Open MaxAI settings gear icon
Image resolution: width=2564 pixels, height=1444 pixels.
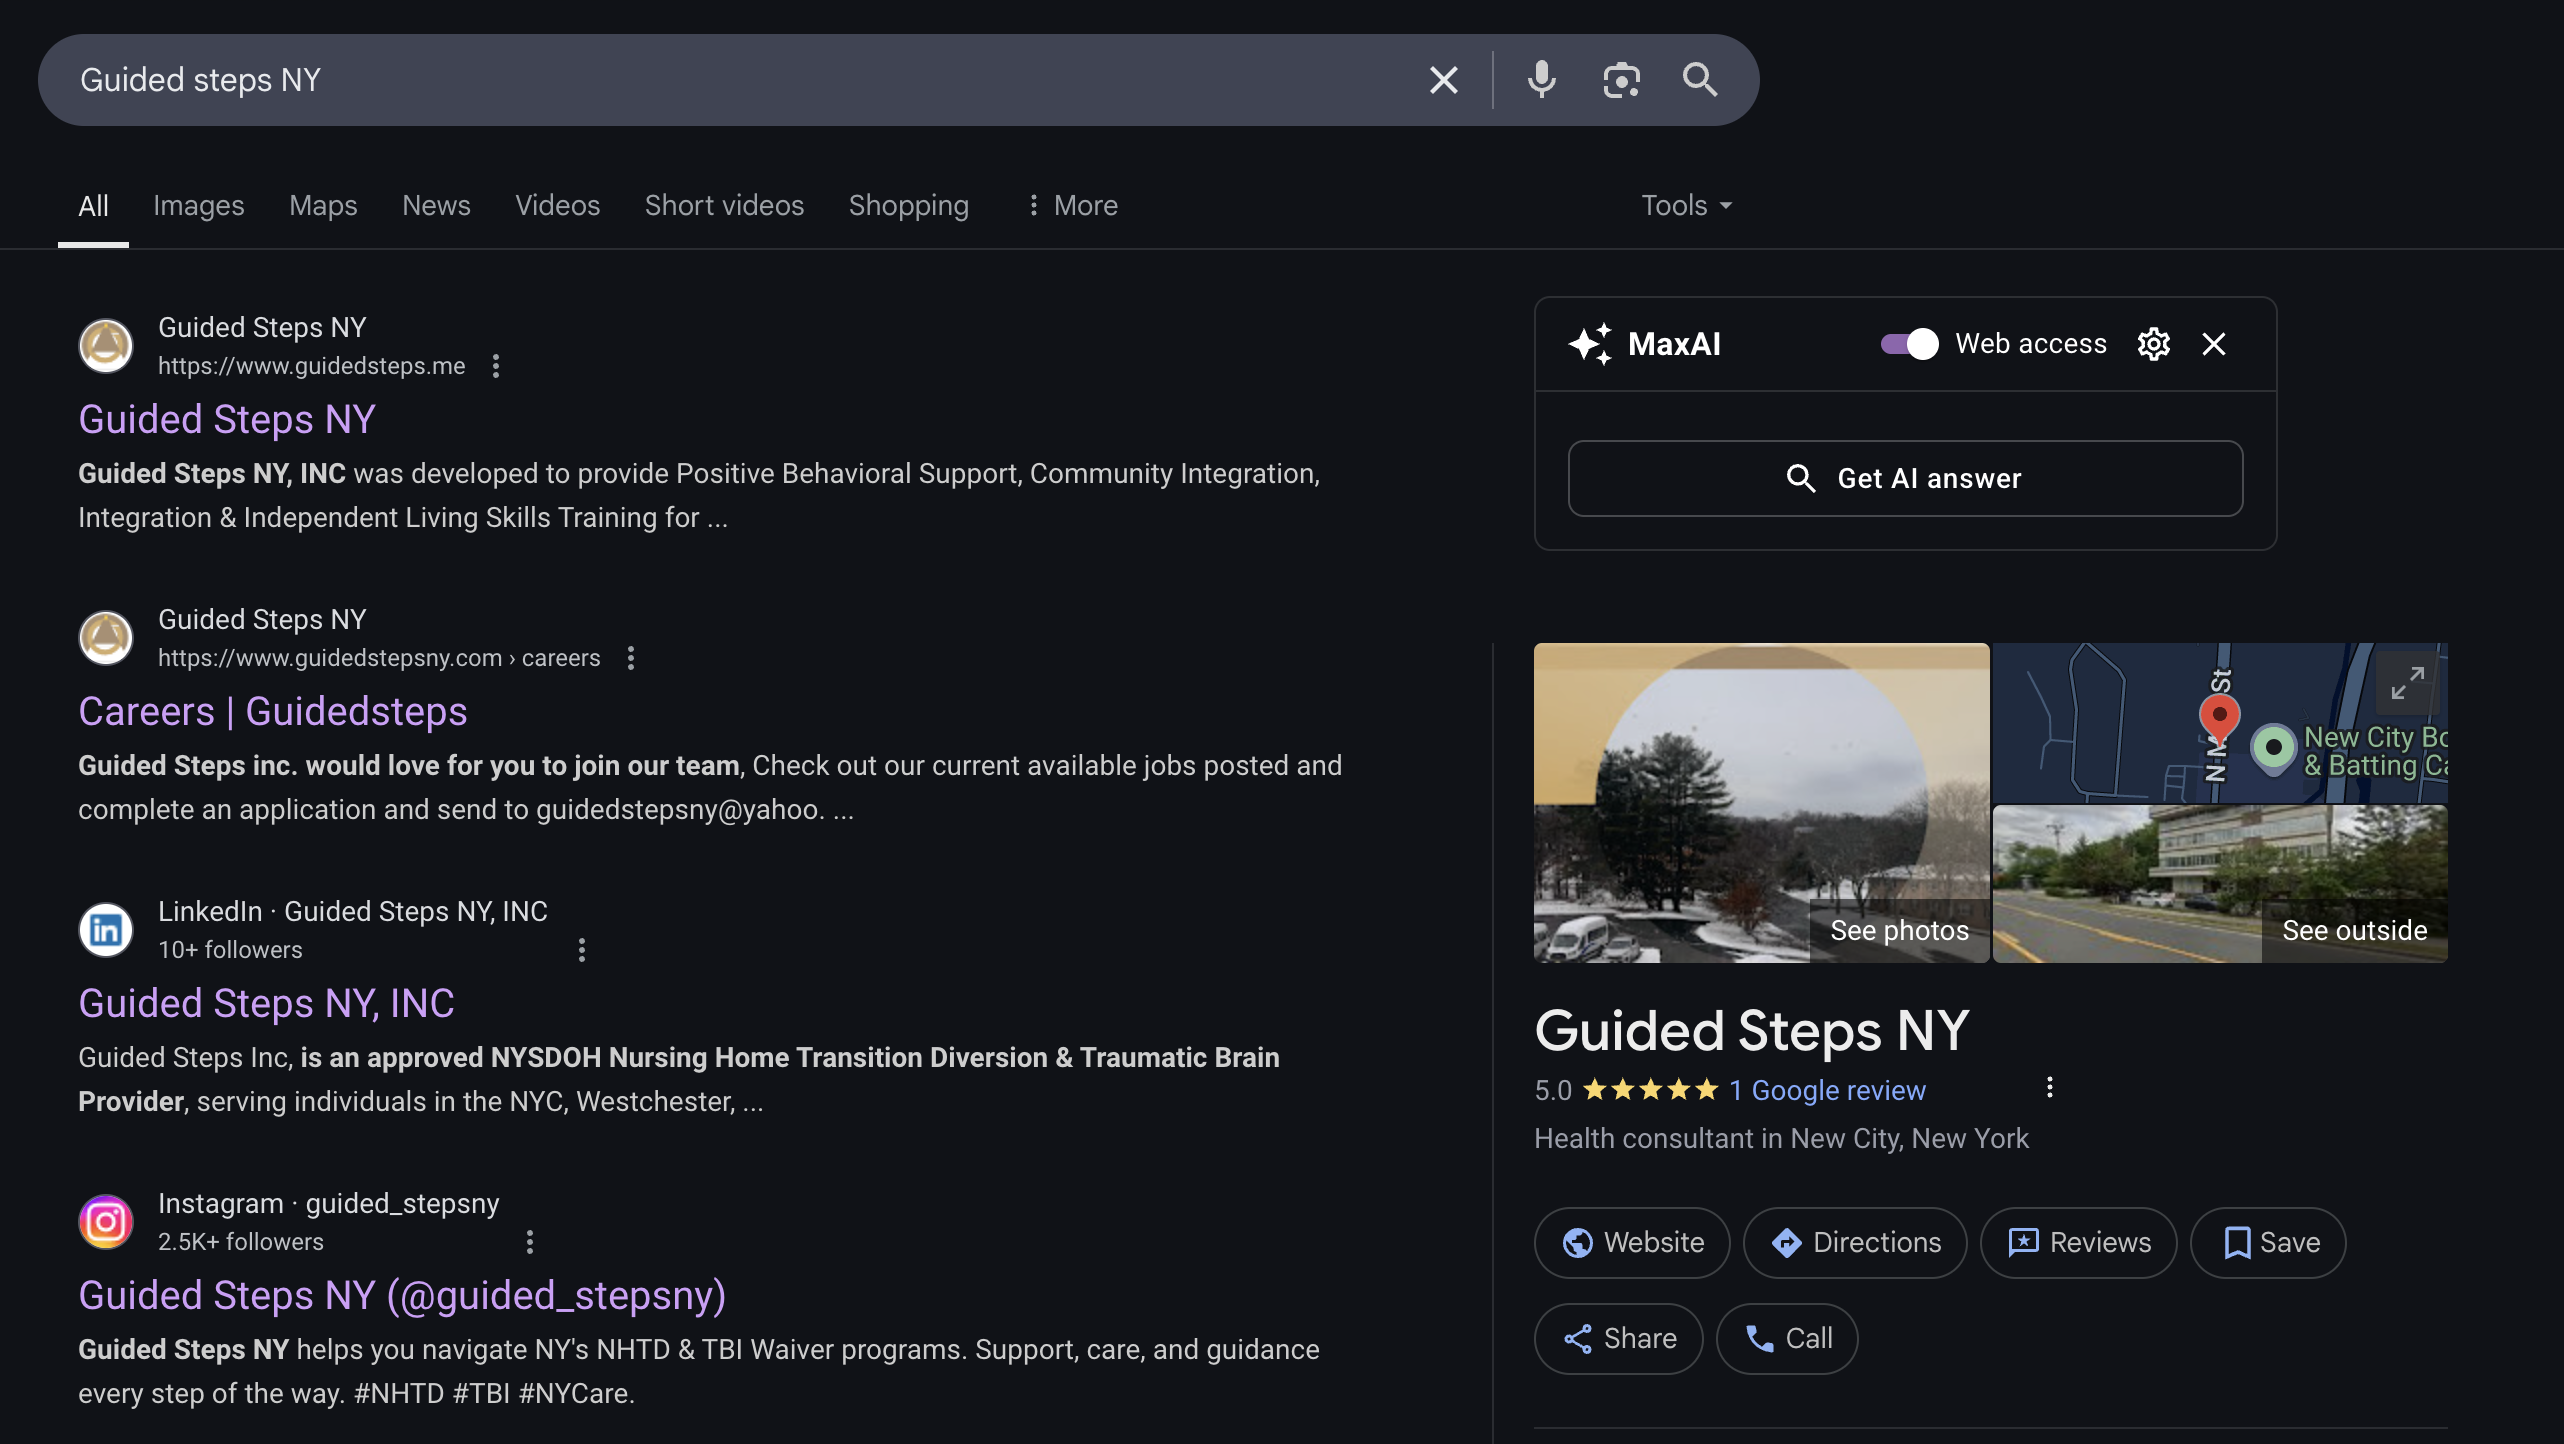pos(2153,344)
